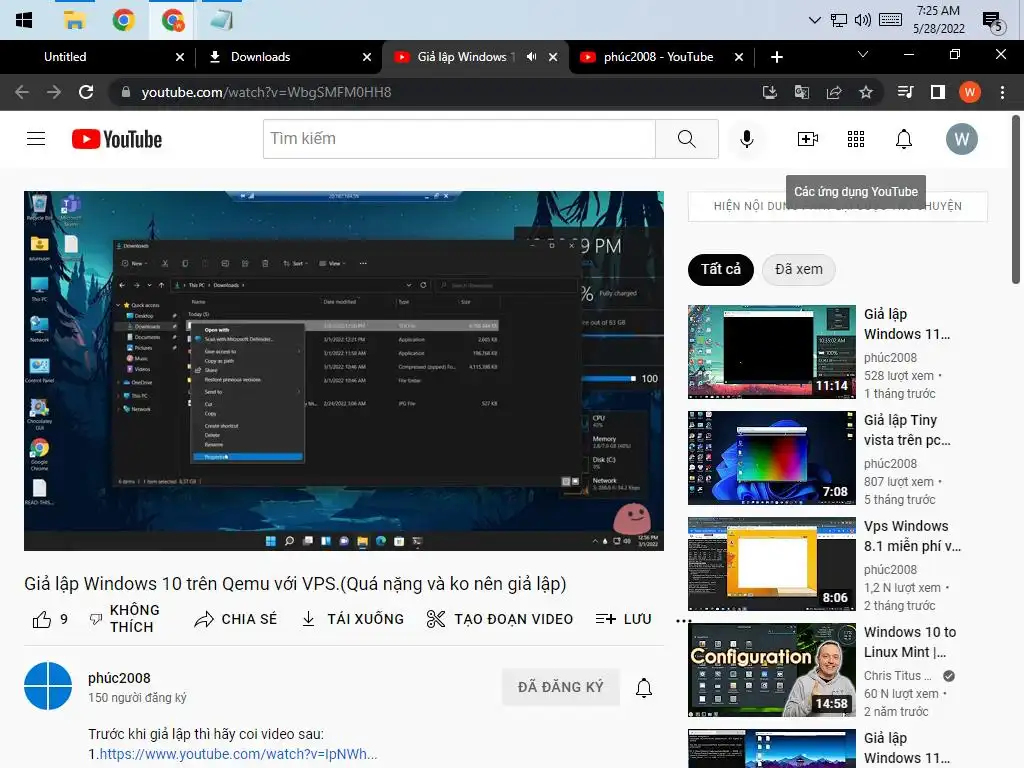Open a new browser tab
This screenshot has width=1024, height=768.
pos(776,57)
